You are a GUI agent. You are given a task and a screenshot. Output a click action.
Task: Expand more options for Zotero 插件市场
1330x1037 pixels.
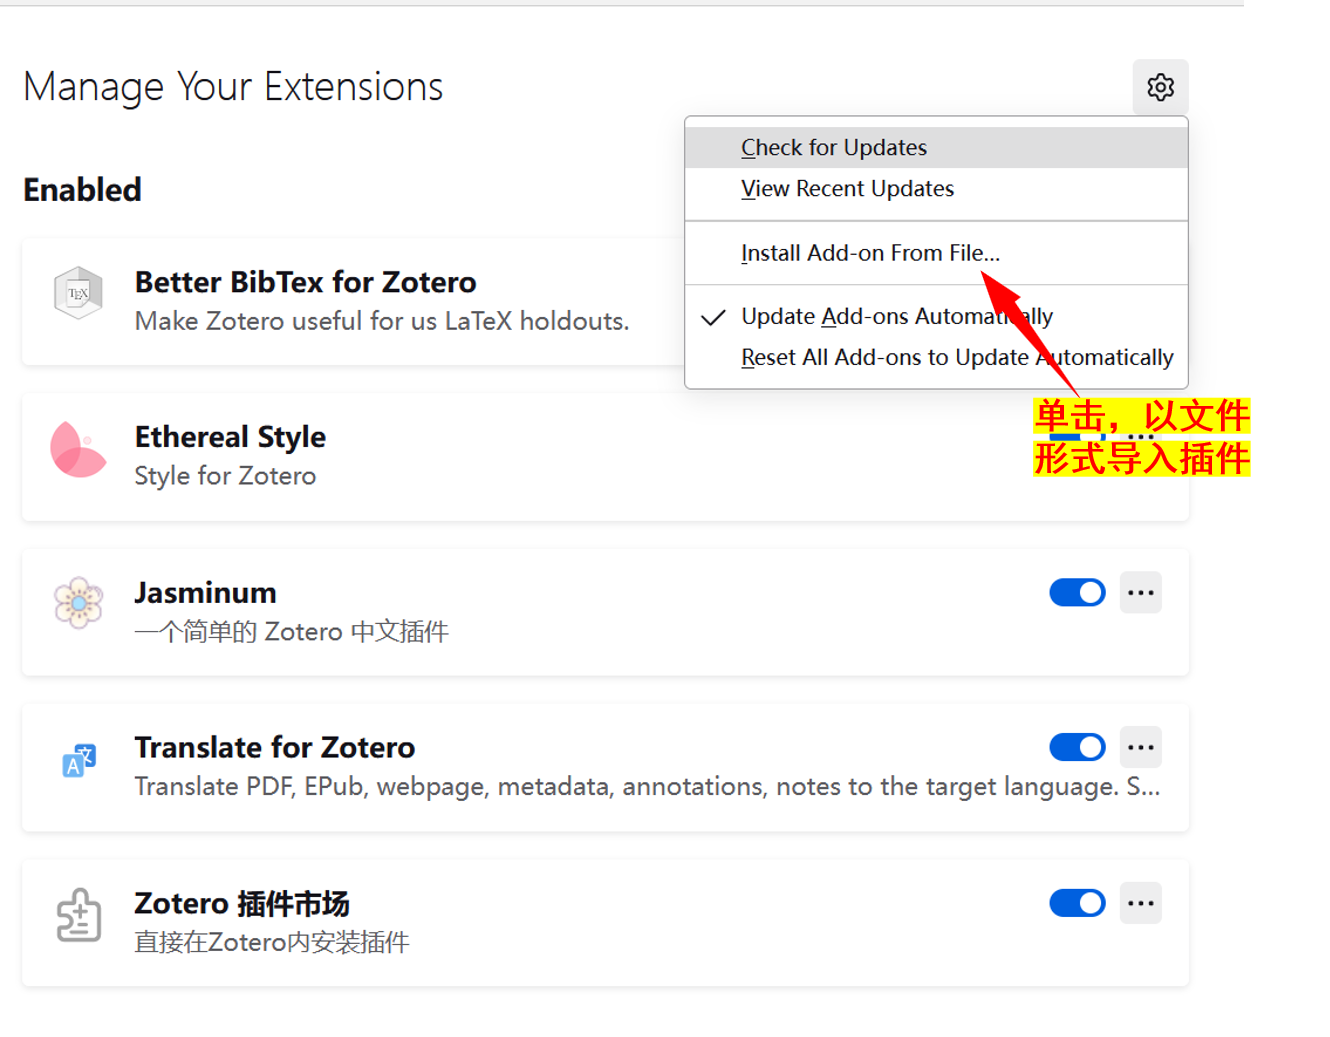pyautogui.click(x=1140, y=903)
